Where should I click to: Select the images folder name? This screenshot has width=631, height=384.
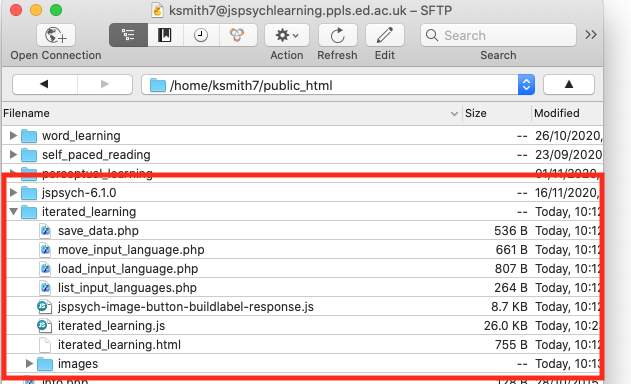pyautogui.click(x=78, y=364)
